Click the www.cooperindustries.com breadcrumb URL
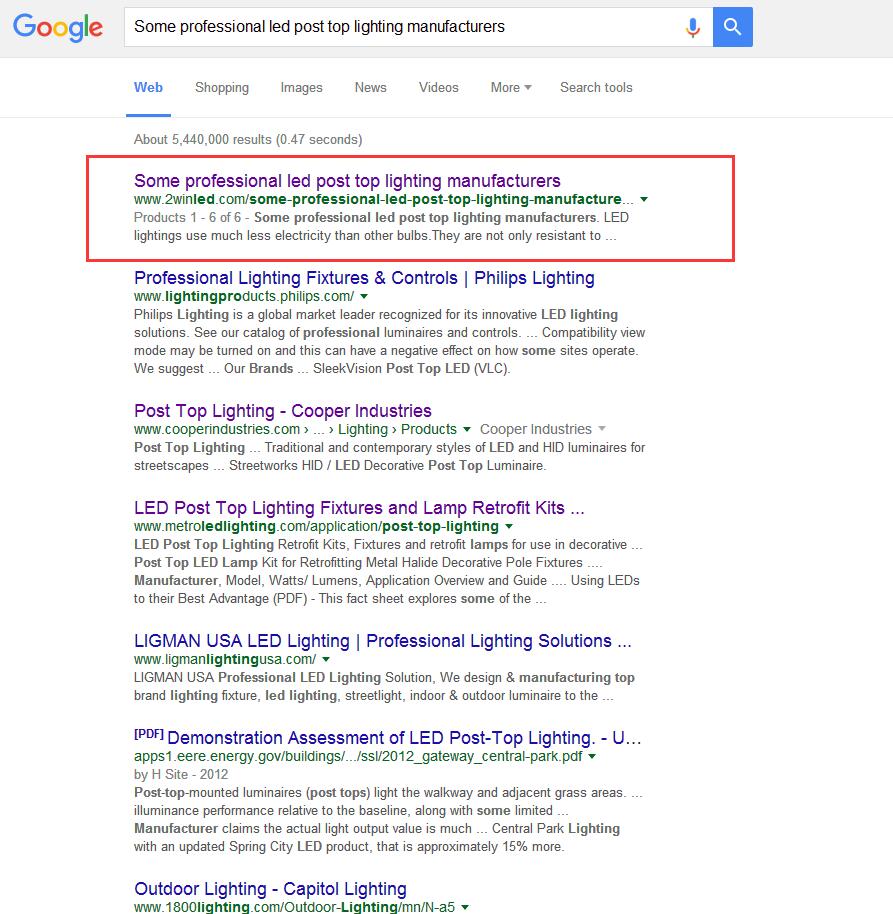 [x=296, y=430]
